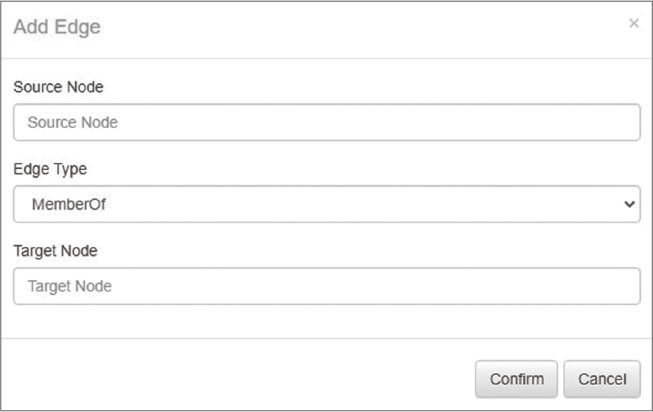
Task: Open the Edge Type dropdown
Action: click(326, 204)
